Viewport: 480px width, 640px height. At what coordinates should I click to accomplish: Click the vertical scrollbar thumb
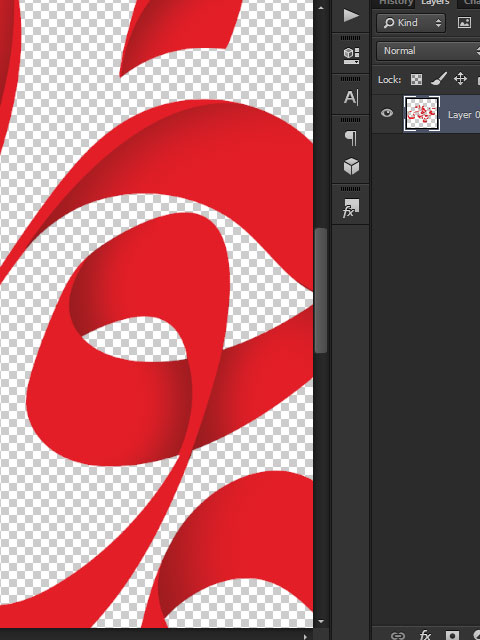click(321, 290)
